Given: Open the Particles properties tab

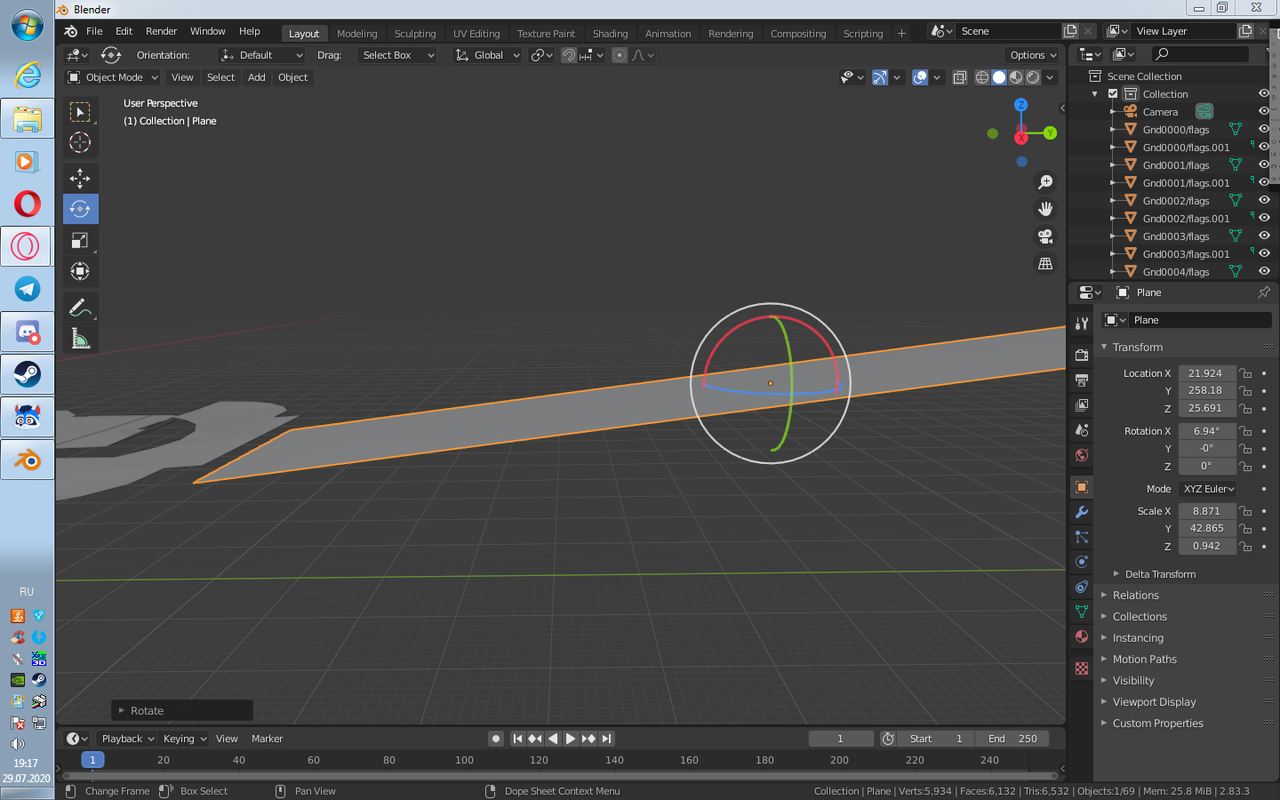Looking at the screenshot, I should click(x=1081, y=537).
